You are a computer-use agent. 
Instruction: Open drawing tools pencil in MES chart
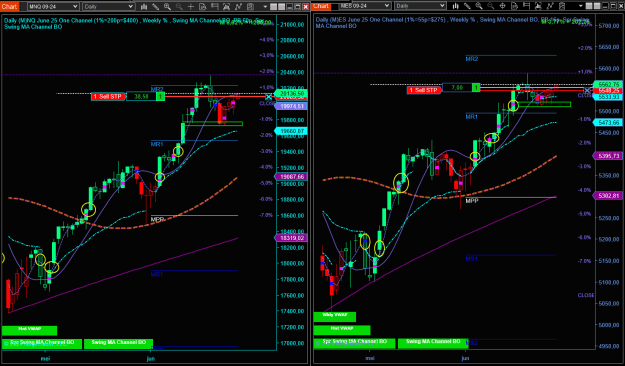coord(467,6)
